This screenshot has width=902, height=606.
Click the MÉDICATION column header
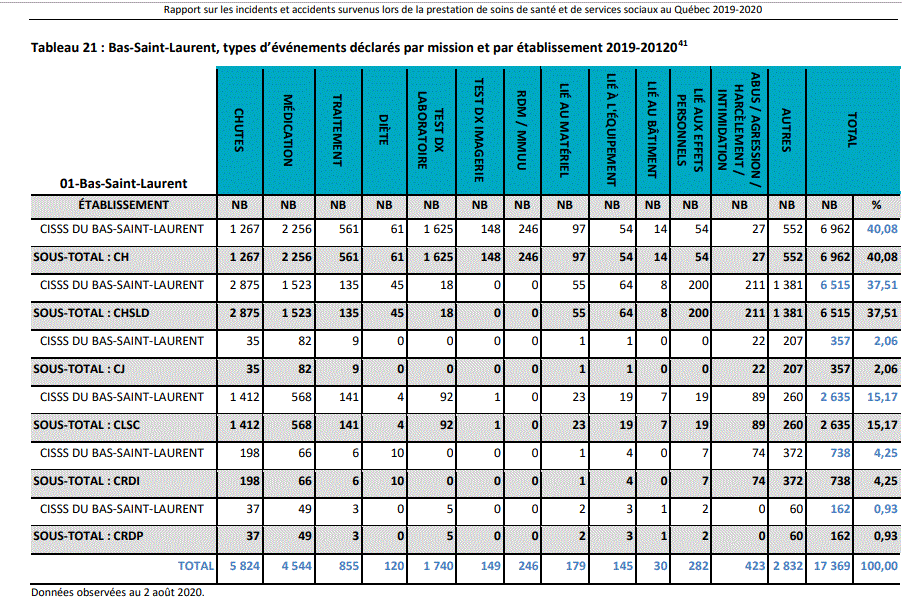pos(288,131)
